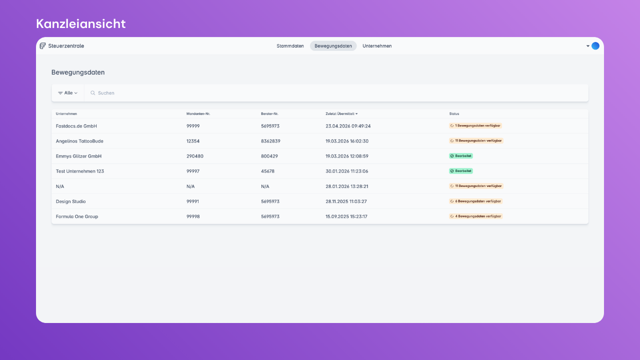The width and height of the screenshot is (640, 360).
Task: Click the timestamp 15.09.2025 15:23:17
Action: [x=347, y=217]
